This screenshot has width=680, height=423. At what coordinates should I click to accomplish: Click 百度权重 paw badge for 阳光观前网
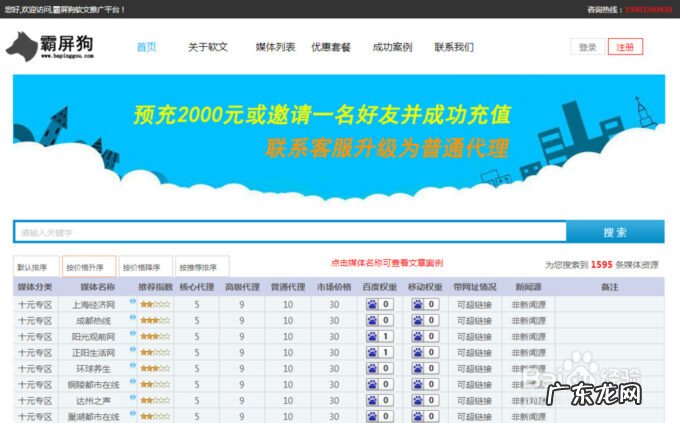(379, 337)
